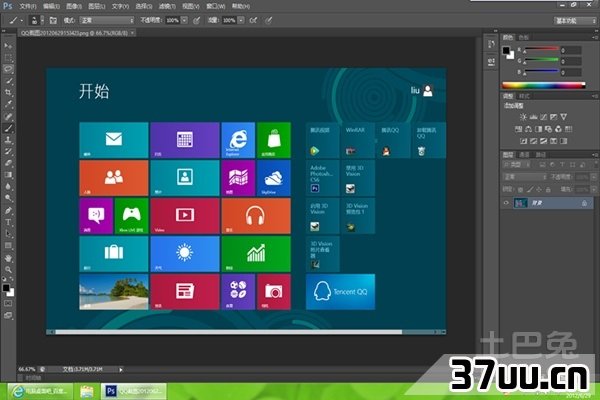Open the layer blend mode 正常 dropdown

coord(525,177)
